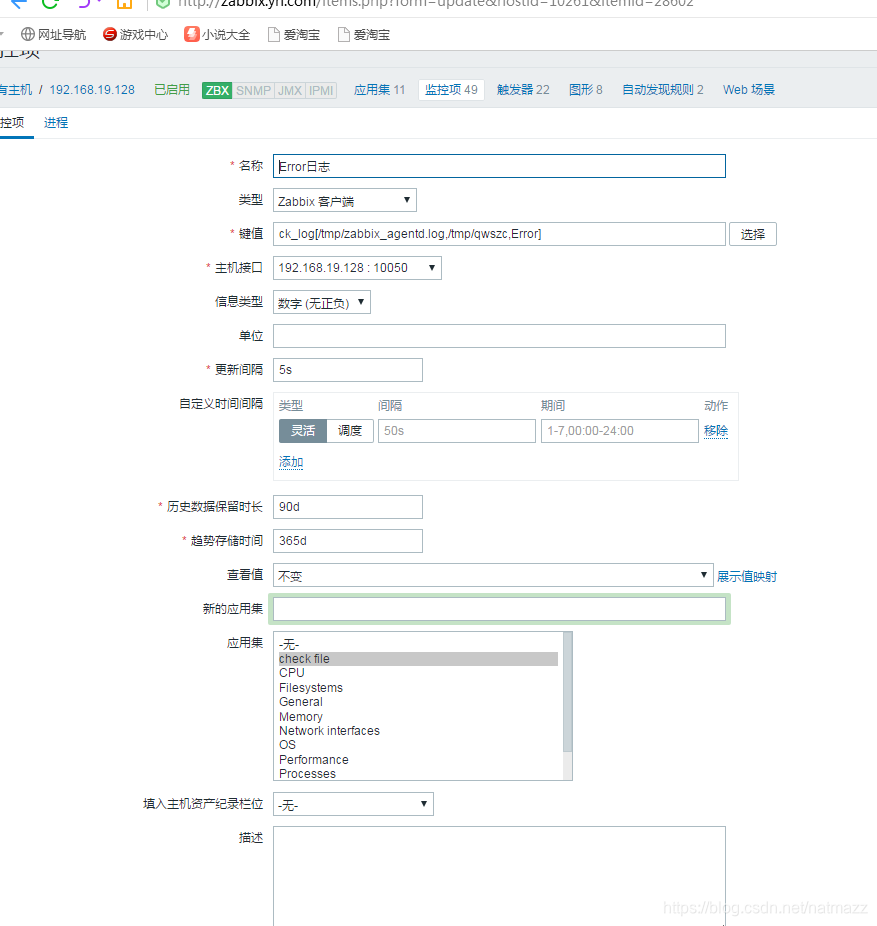The width and height of the screenshot is (877, 926).
Task: Open 自动发现规则 2 navigation tab
Action: click(663, 90)
